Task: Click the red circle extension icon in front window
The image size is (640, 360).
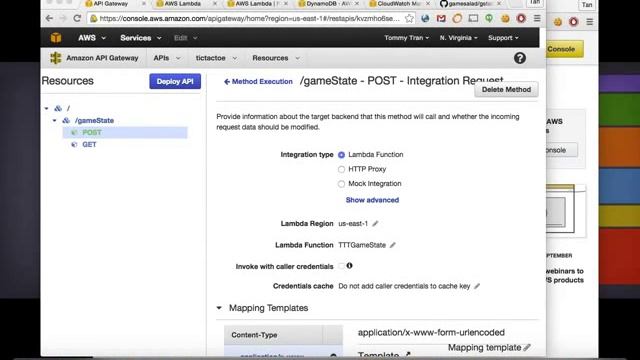Action: 521,18
